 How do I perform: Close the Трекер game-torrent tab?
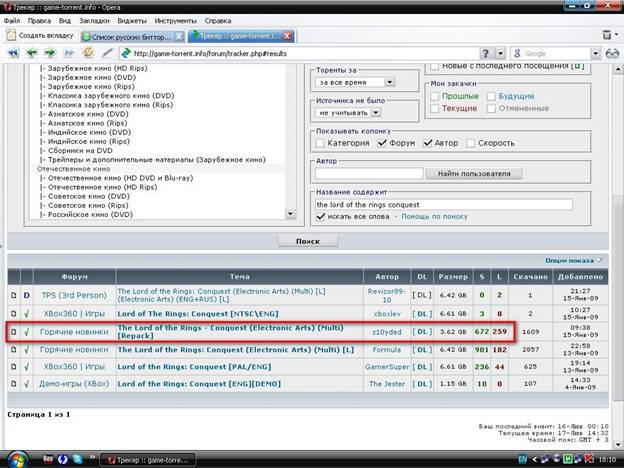(x=287, y=36)
